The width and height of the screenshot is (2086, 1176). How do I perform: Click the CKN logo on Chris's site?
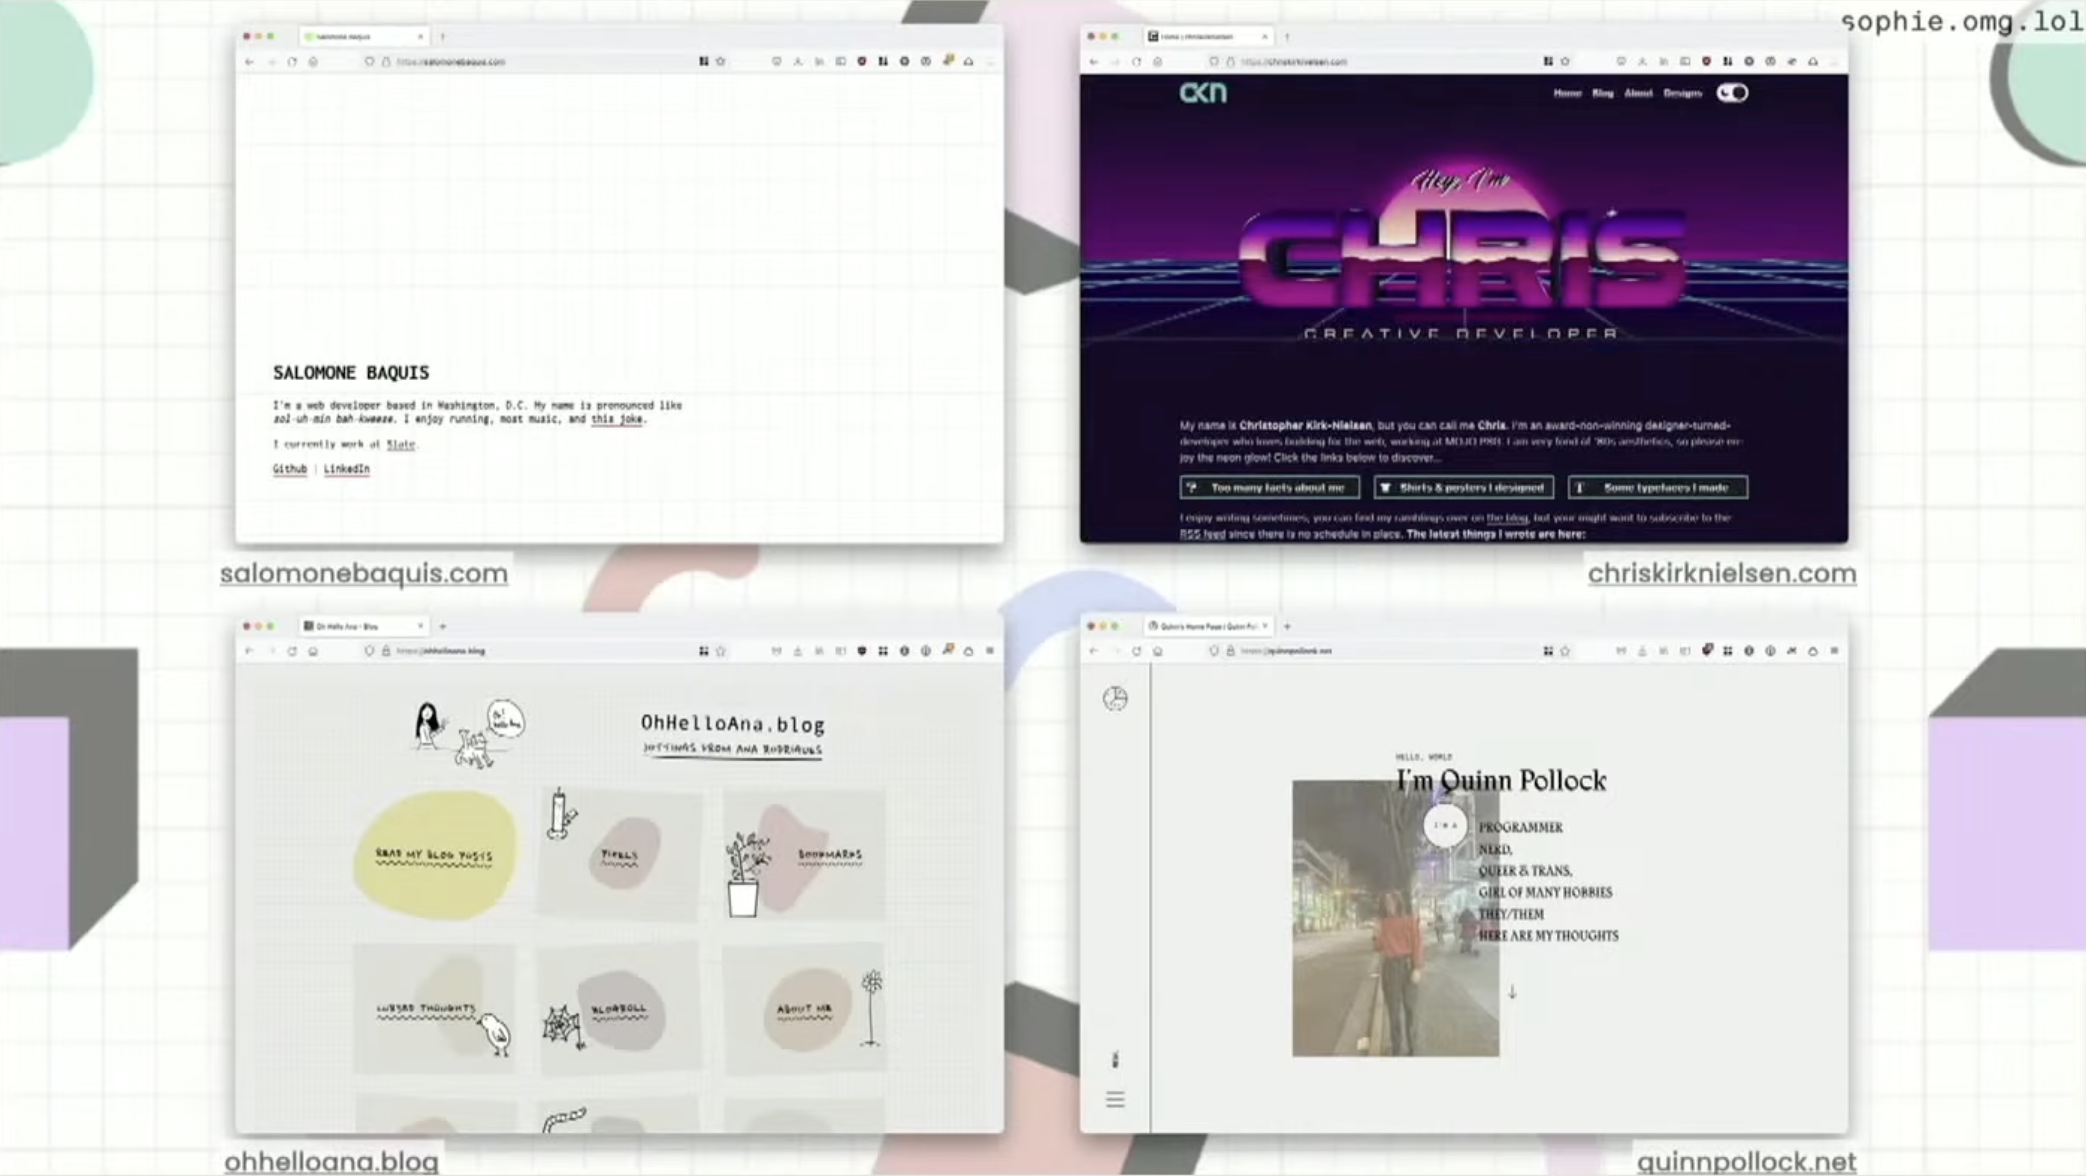(x=1202, y=93)
